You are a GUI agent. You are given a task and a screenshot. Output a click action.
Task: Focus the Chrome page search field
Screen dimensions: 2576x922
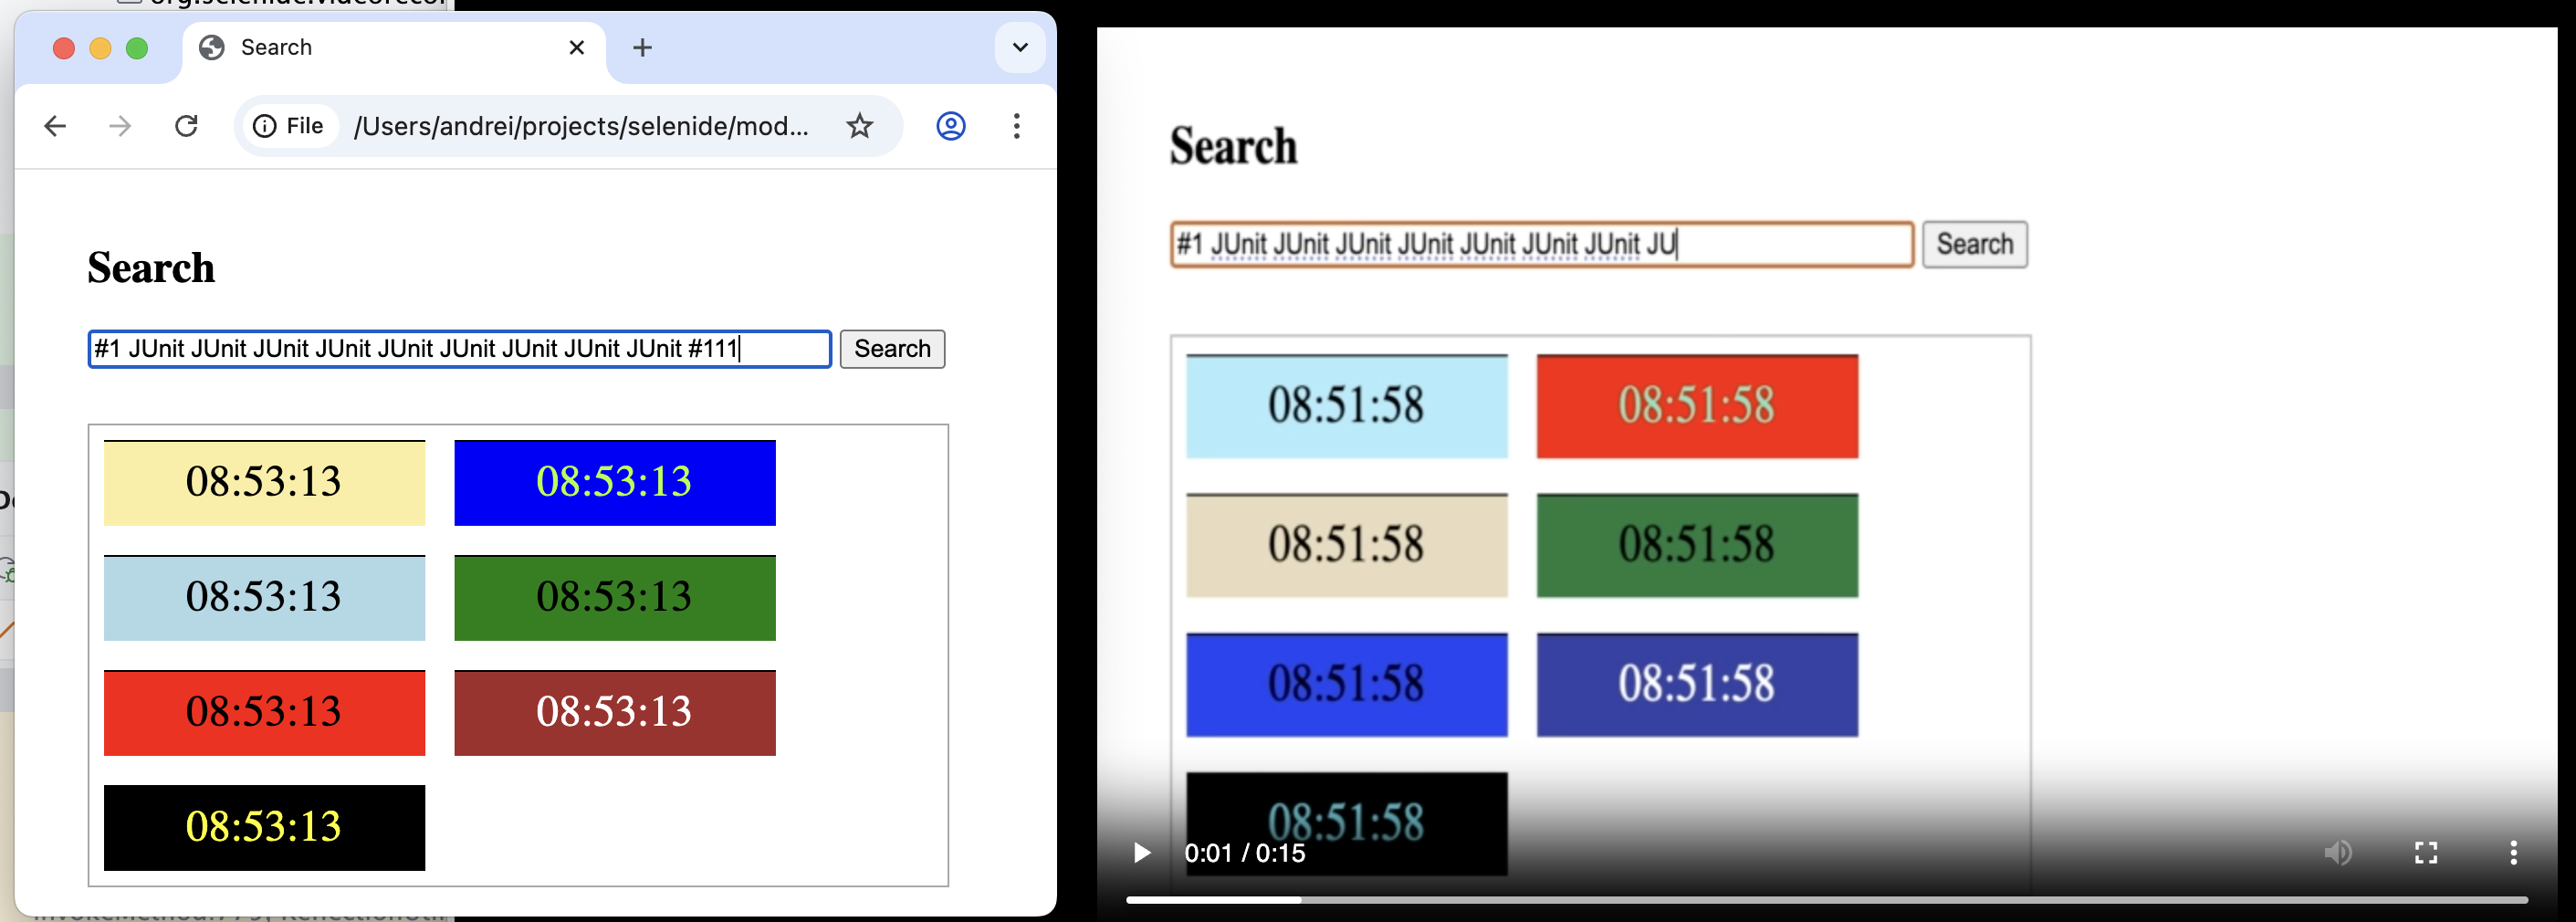coord(460,349)
